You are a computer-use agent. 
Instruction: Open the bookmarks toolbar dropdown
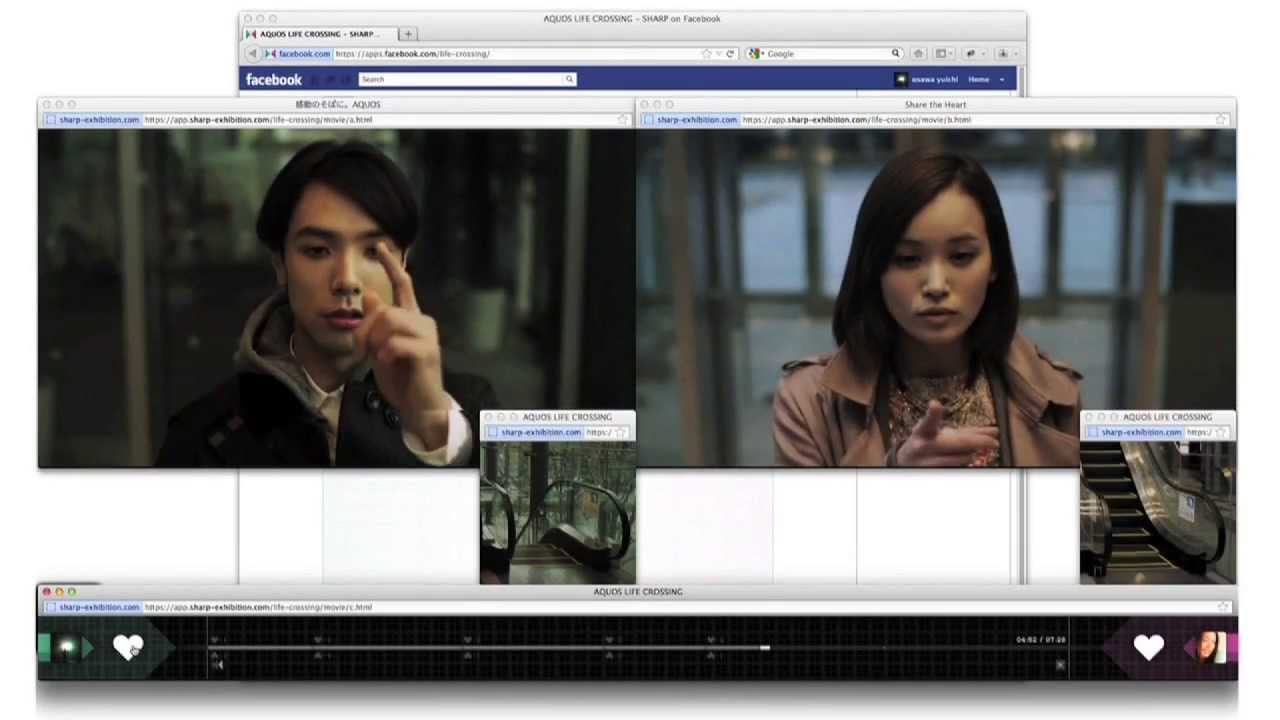943,53
